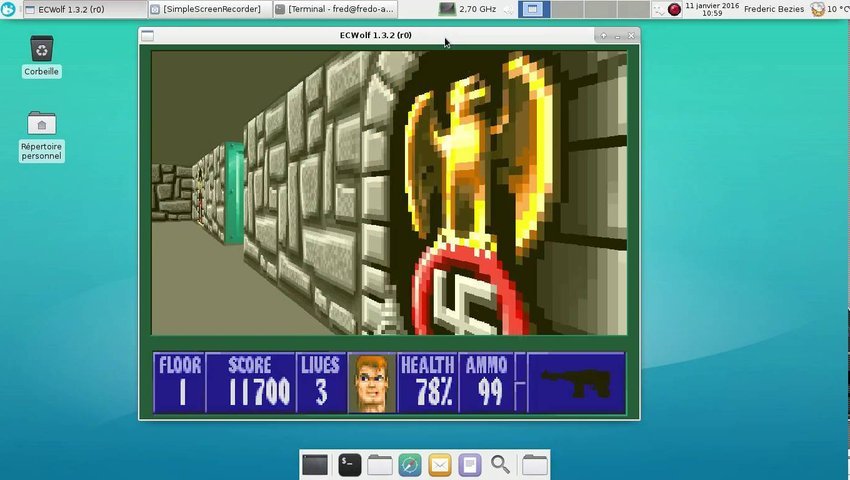Select the second workspace in switcher
This screenshot has height=480, width=850.
click(x=567, y=9)
